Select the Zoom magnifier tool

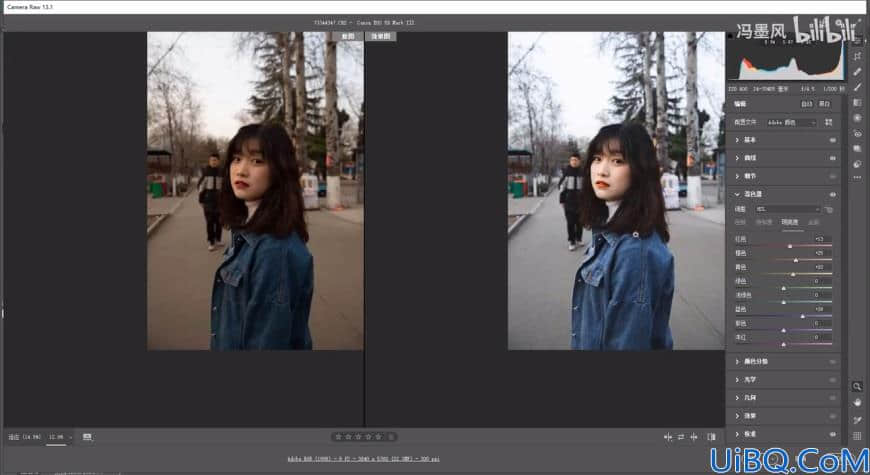pos(857,386)
